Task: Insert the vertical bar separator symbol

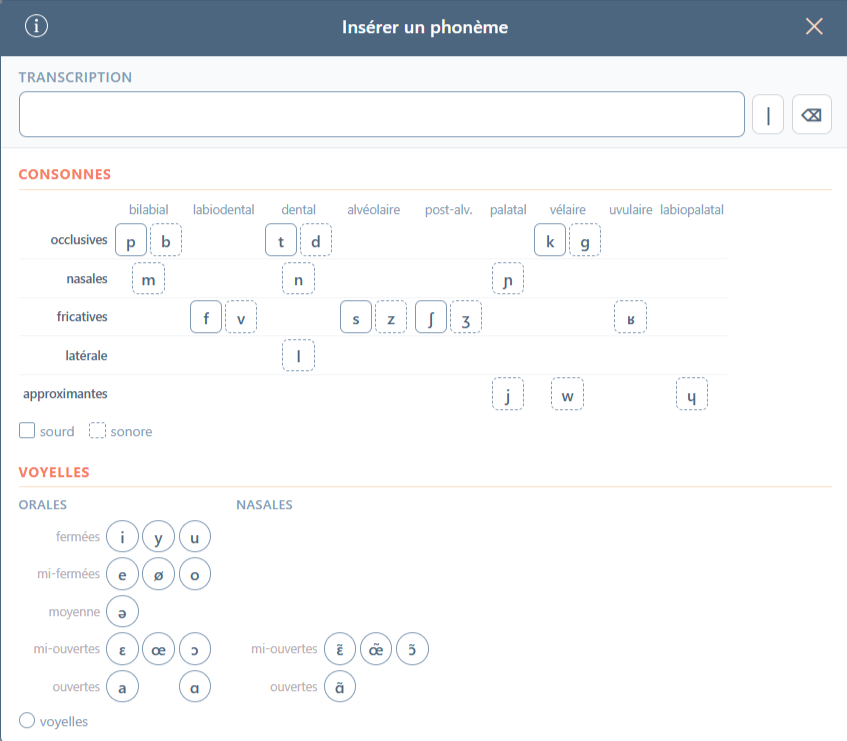Action: (768, 114)
